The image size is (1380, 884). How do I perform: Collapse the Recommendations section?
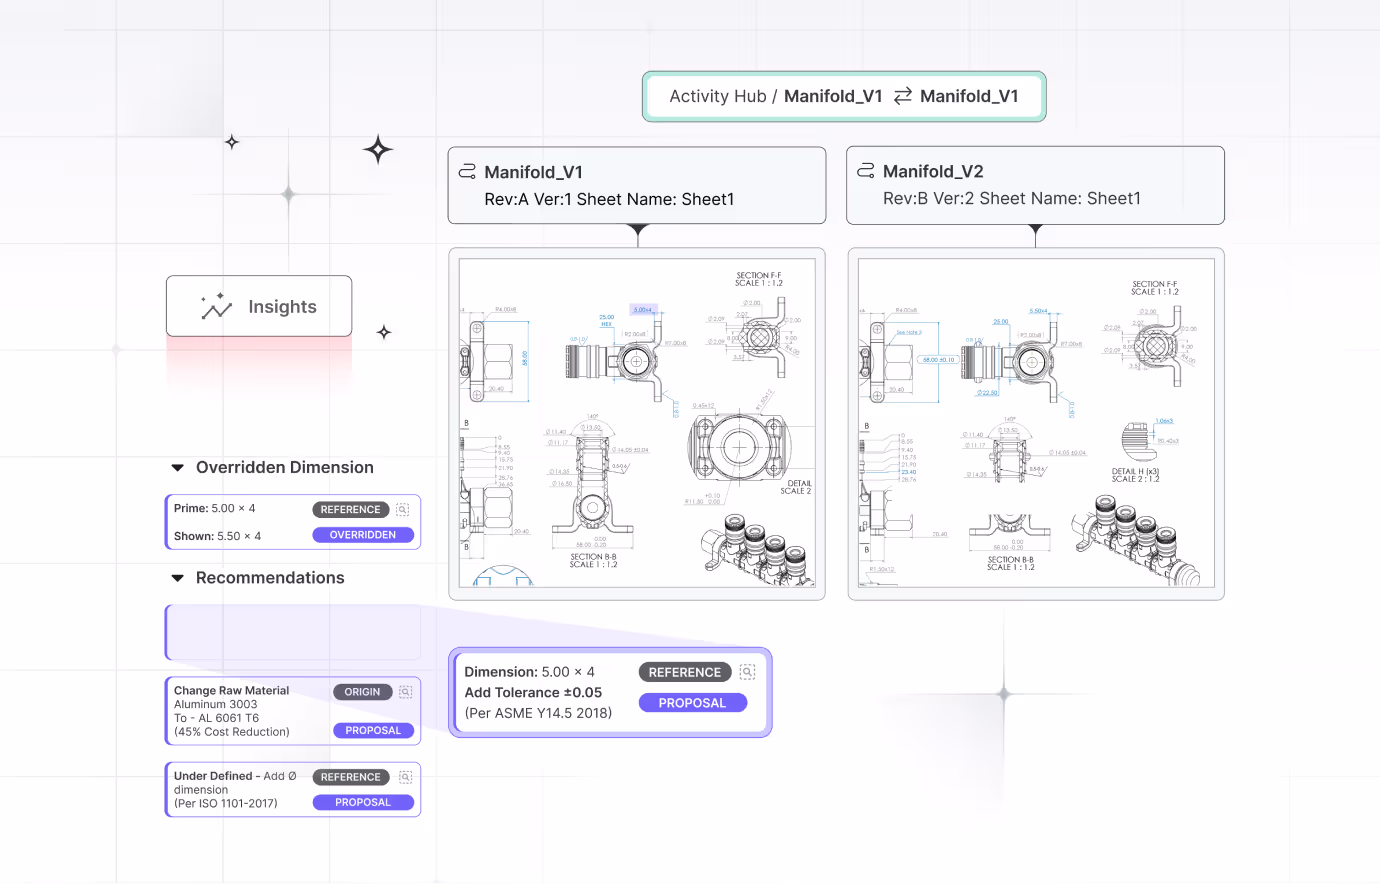177,577
